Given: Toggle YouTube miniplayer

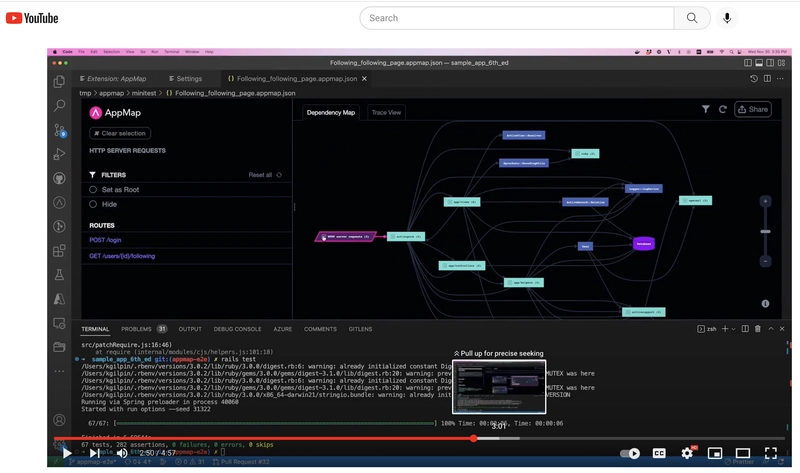Looking at the screenshot, I should click(715, 453).
